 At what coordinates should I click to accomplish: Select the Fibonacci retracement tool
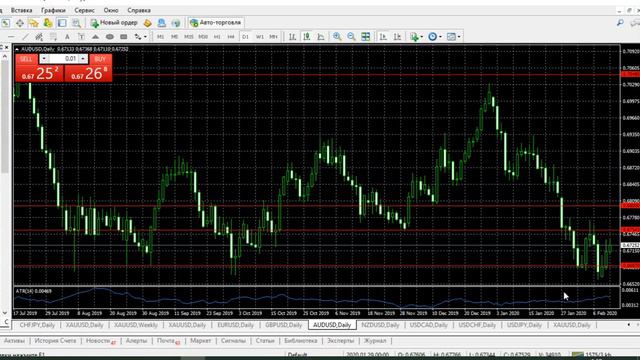(53, 37)
